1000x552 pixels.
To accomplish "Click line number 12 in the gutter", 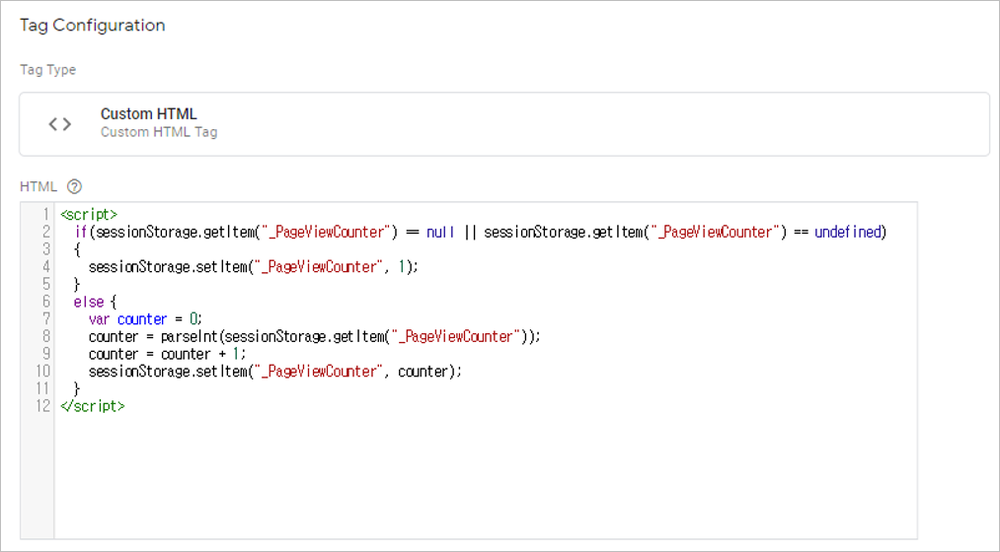I will point(43,406).
